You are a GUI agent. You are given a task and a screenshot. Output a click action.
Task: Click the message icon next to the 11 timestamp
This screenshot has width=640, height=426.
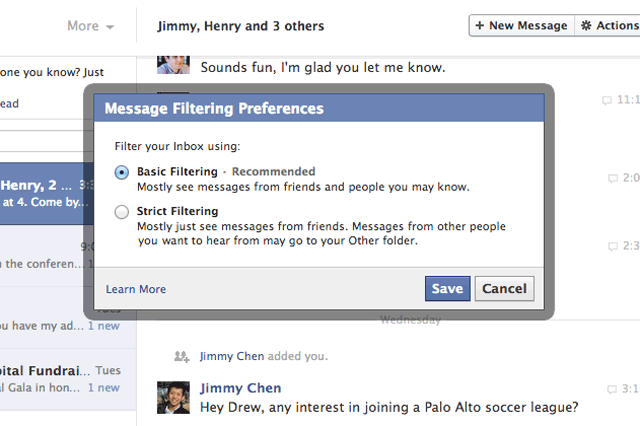(x=607, y=101)
